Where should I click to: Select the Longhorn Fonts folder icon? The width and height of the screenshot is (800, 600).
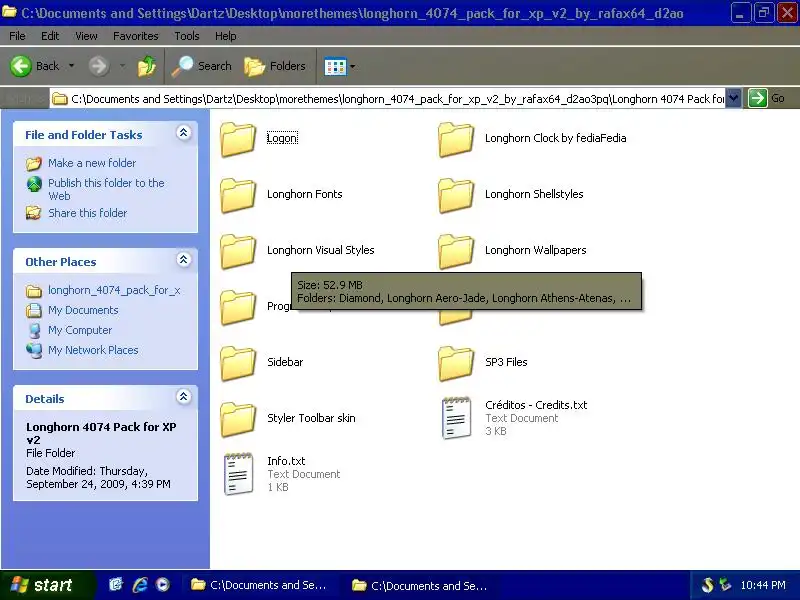coord(238,195)
